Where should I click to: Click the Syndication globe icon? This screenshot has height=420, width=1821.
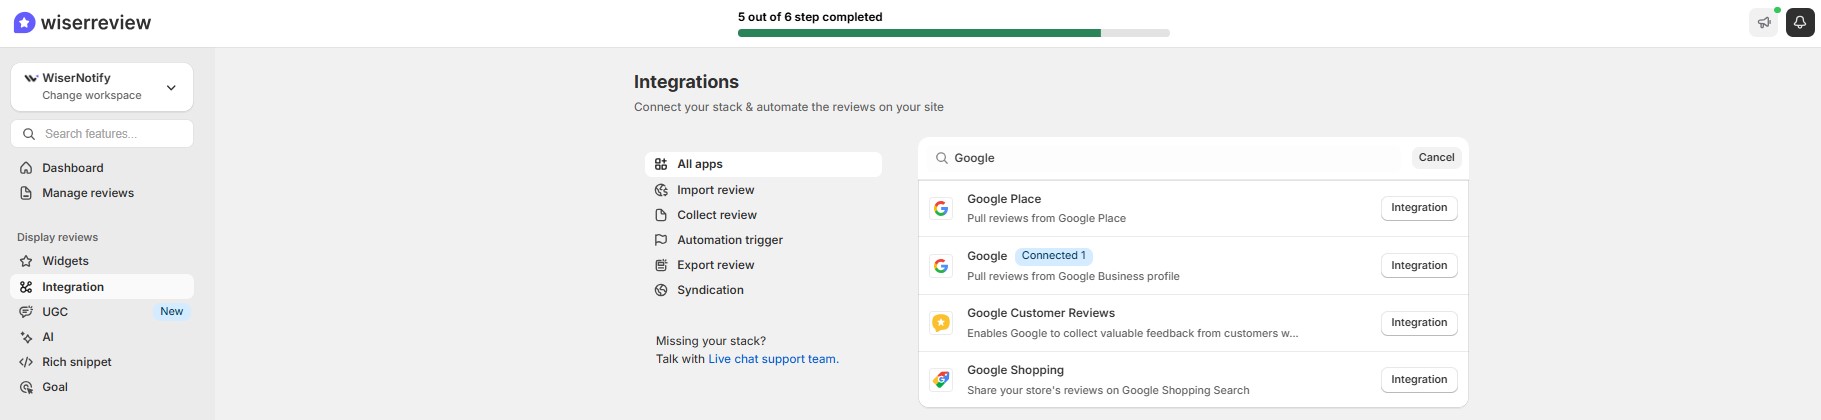tap(661, 290)
